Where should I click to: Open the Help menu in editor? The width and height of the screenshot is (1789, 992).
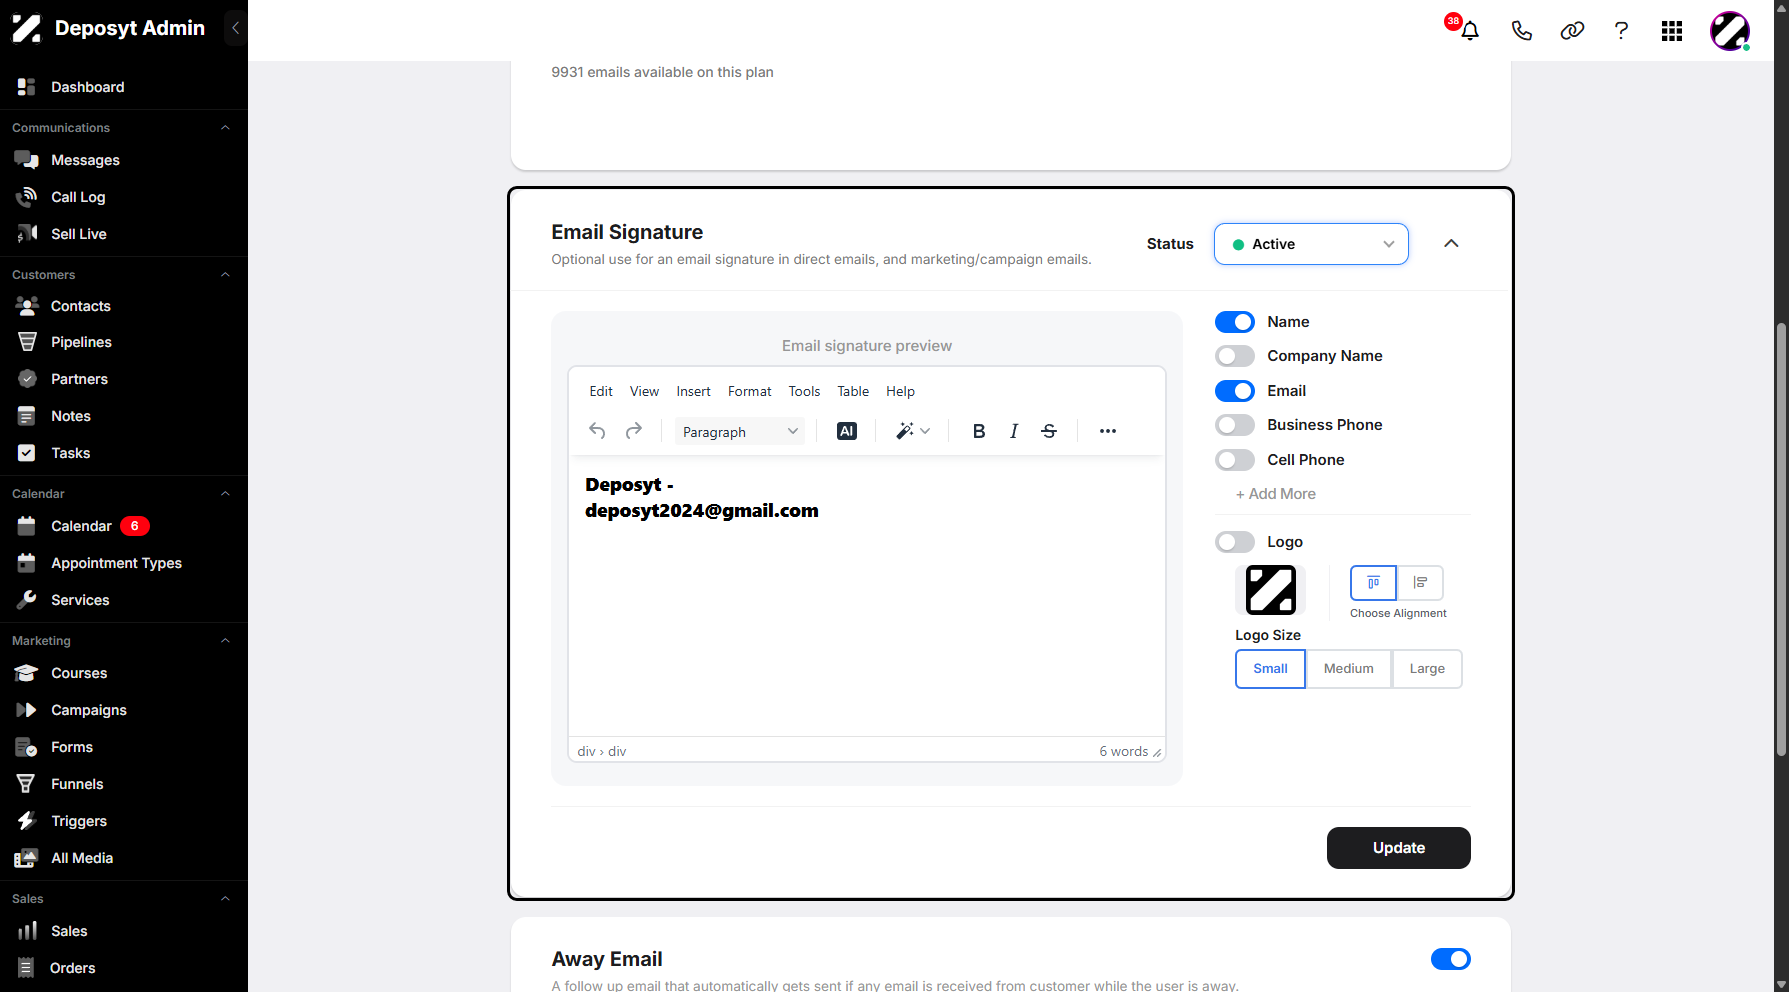pyautogui.click(x=900, y=391)
